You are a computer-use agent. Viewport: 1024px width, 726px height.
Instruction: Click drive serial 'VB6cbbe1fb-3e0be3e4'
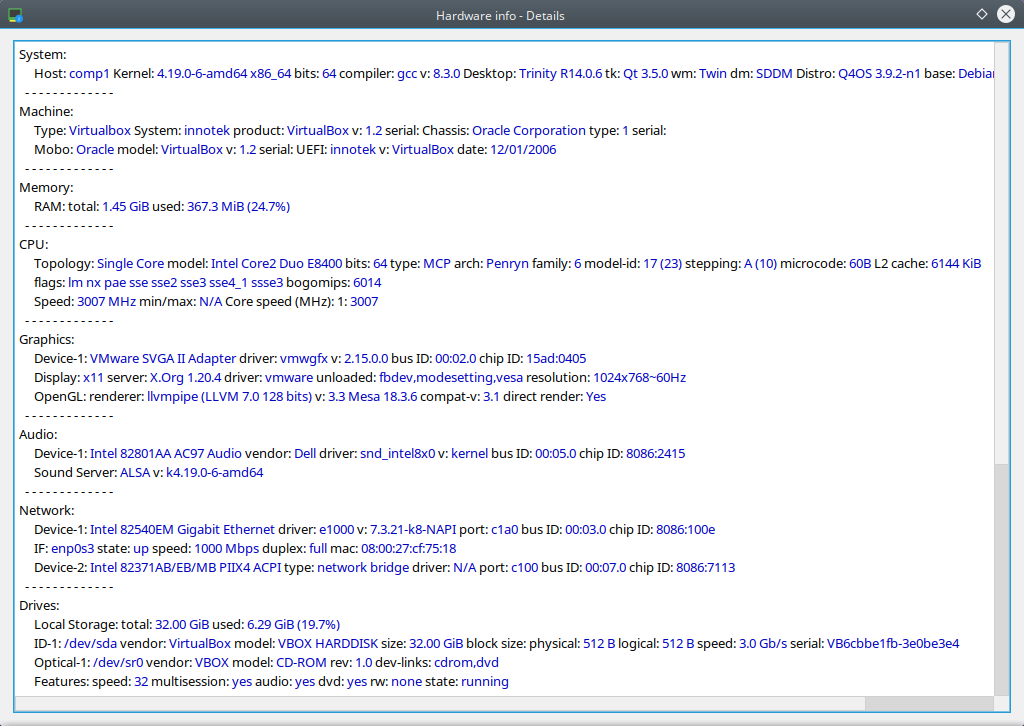click(x=893, y=644)
